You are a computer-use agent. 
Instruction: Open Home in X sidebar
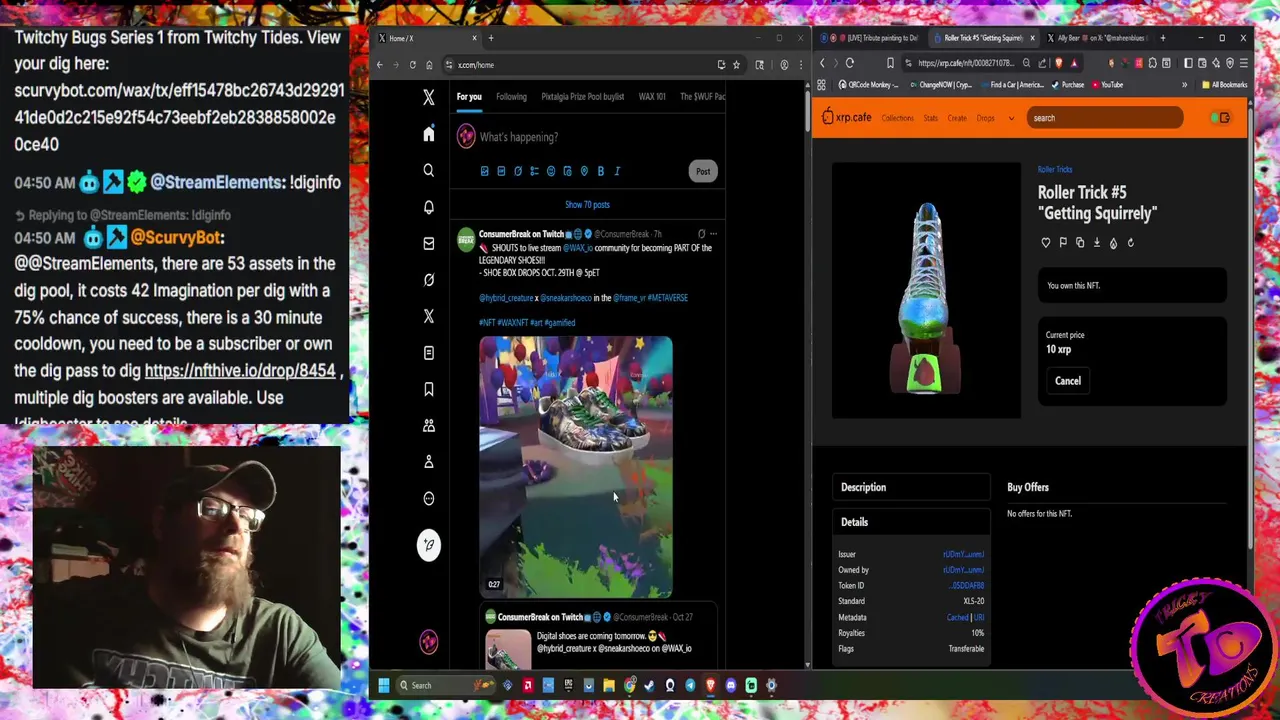pyautogui.click(x=428, y=134)
